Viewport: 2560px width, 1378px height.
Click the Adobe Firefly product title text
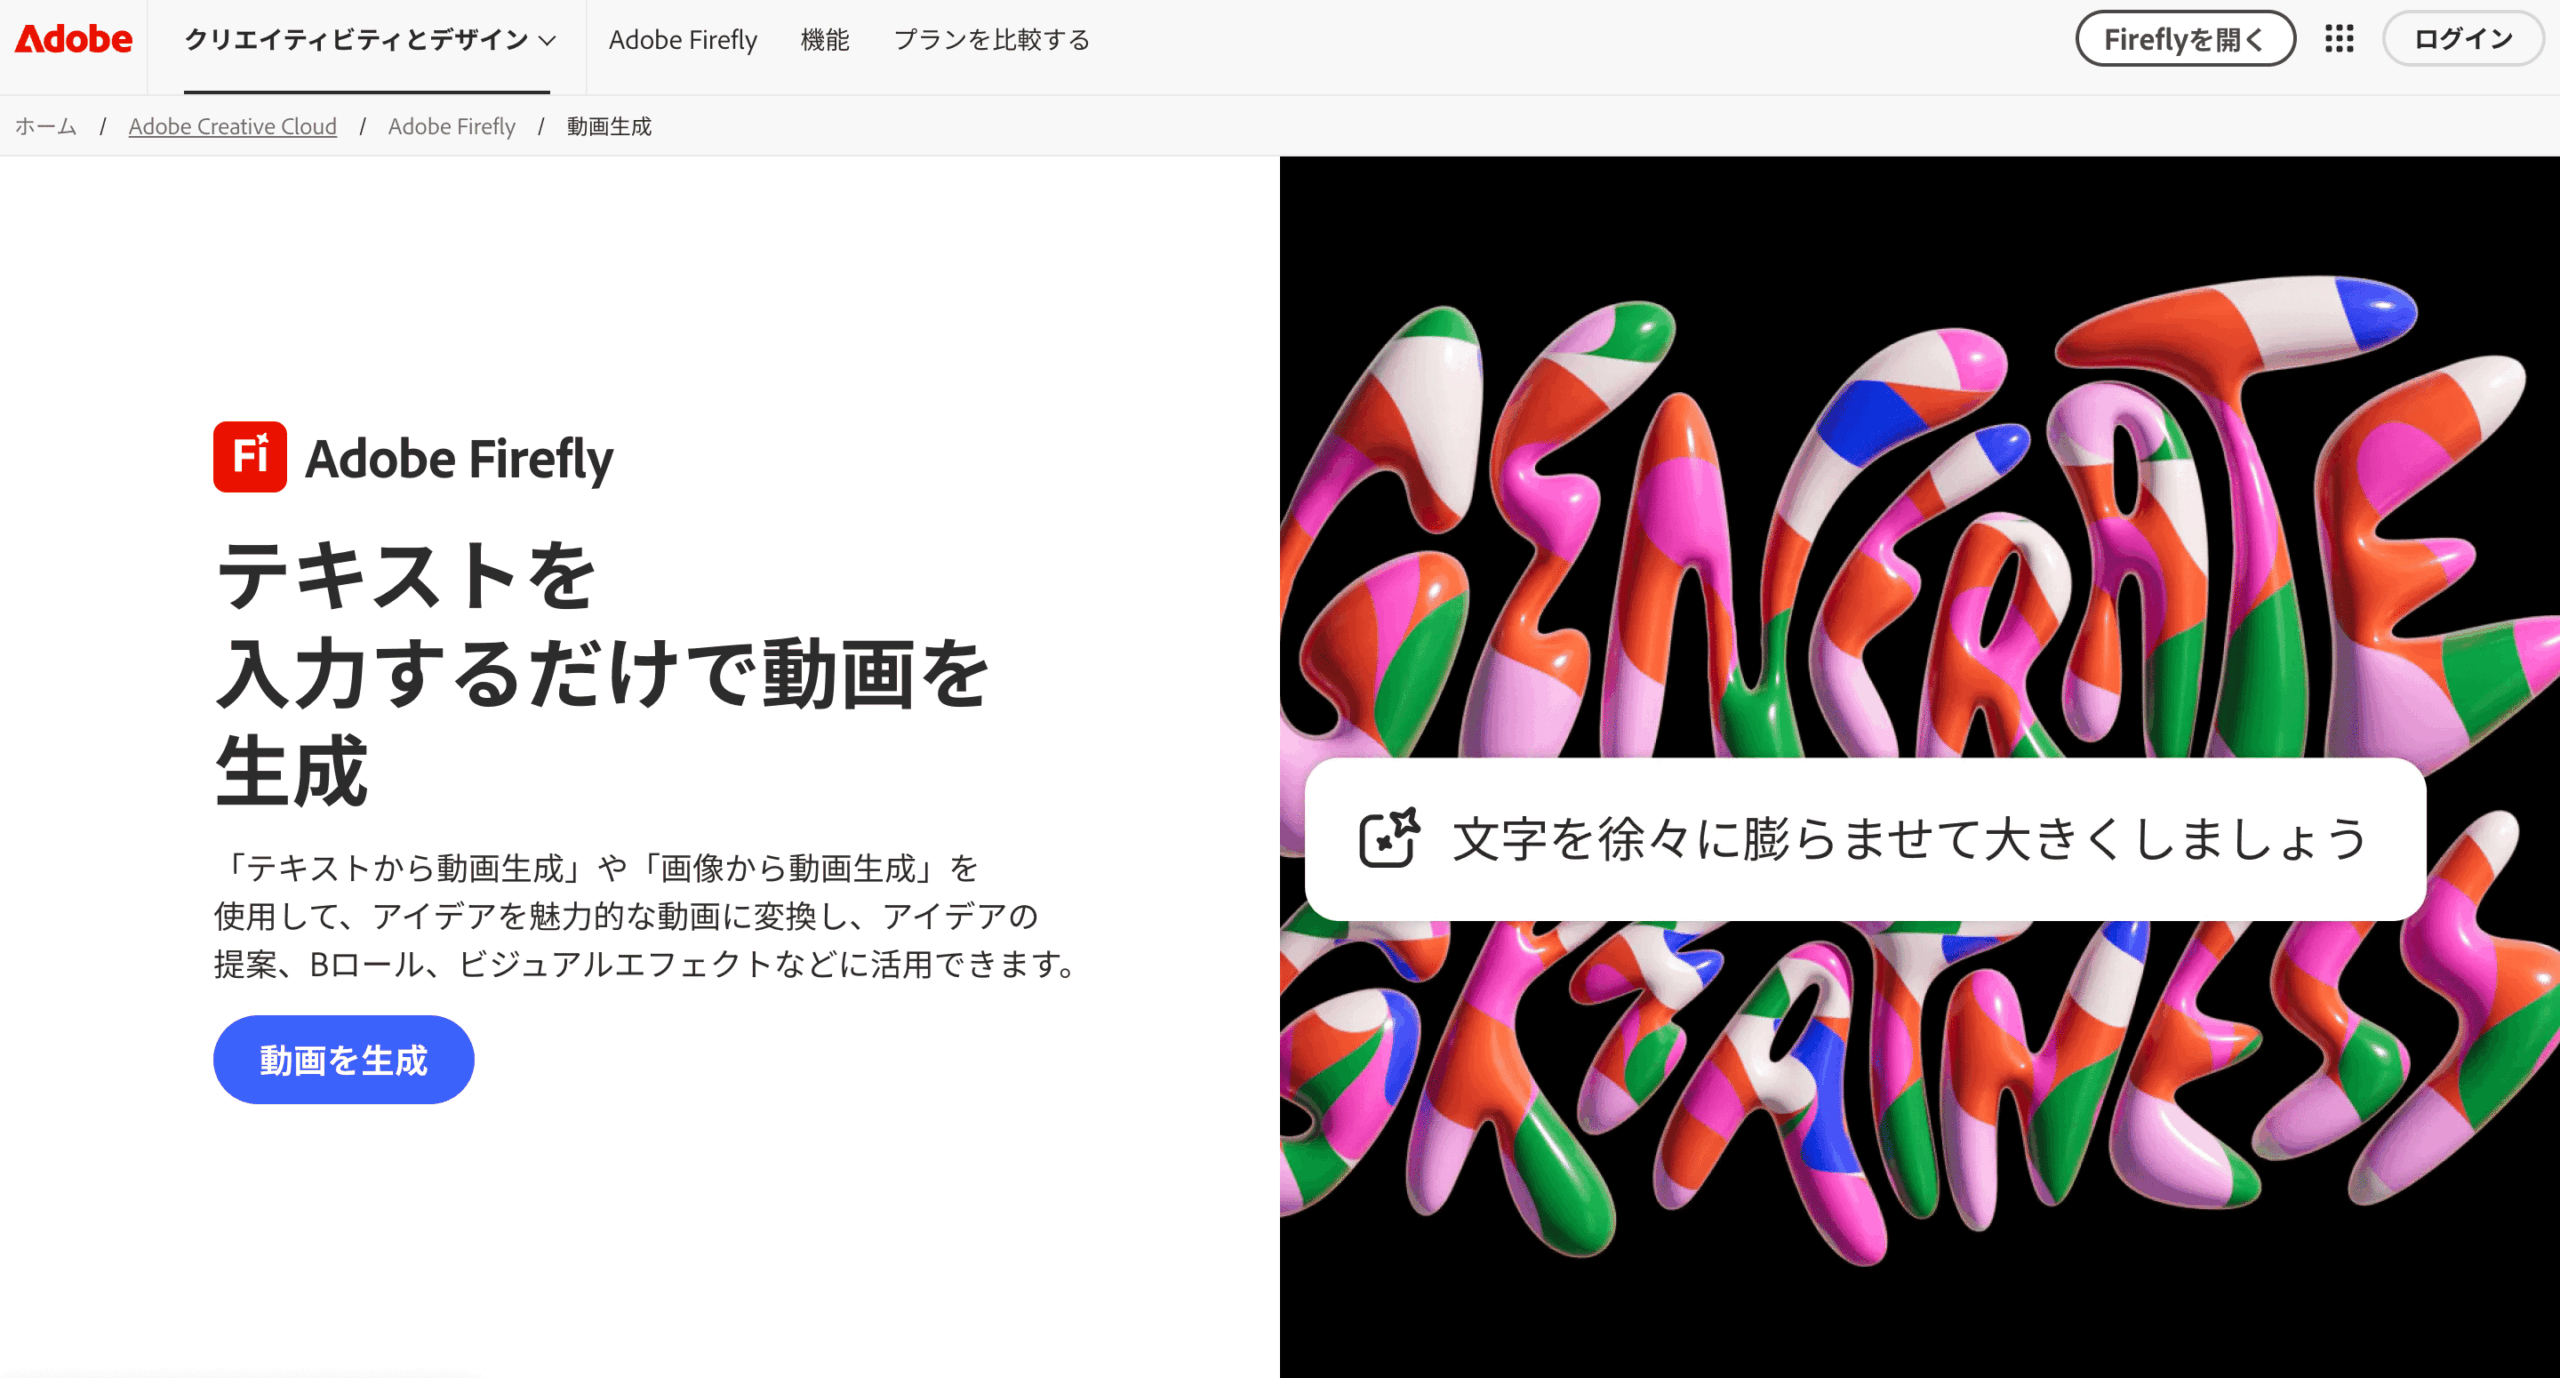tap(459, 458)
